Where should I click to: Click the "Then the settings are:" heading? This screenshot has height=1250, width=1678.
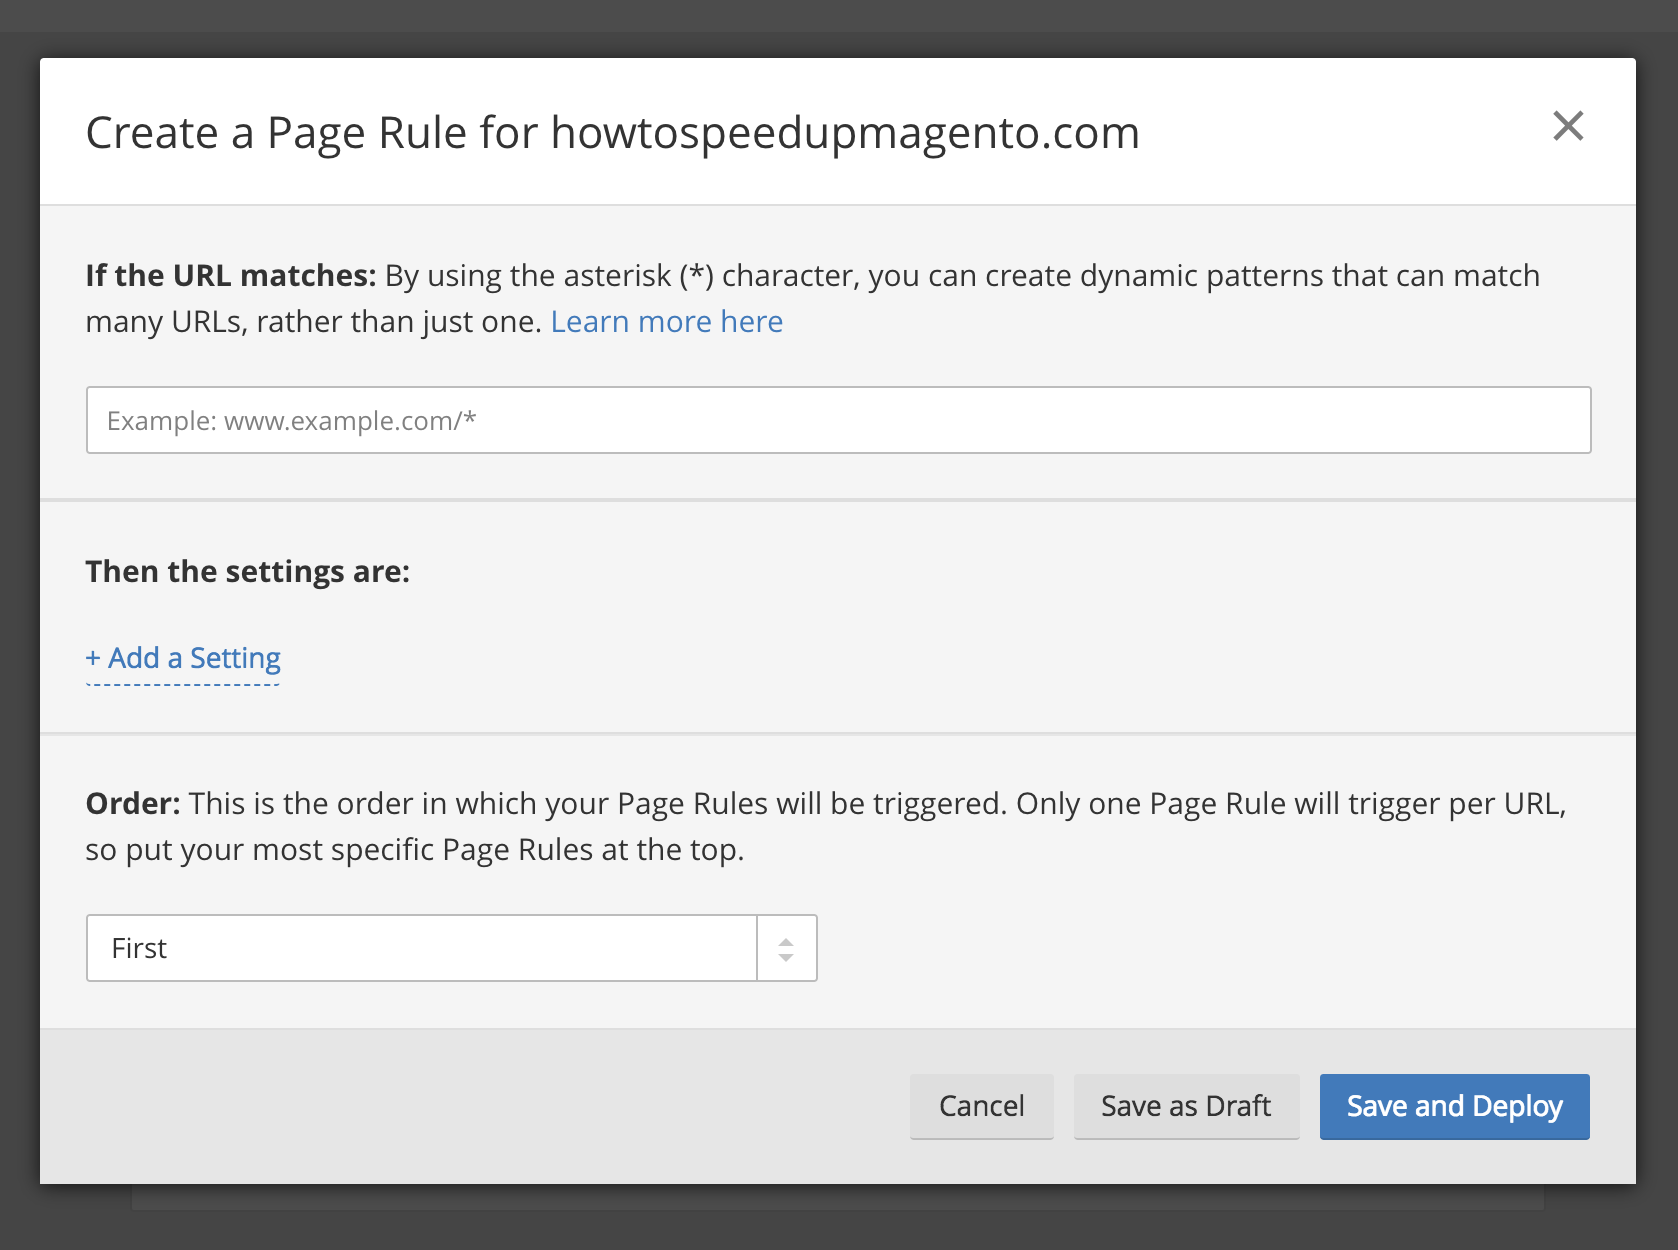(x=248, y=572)
